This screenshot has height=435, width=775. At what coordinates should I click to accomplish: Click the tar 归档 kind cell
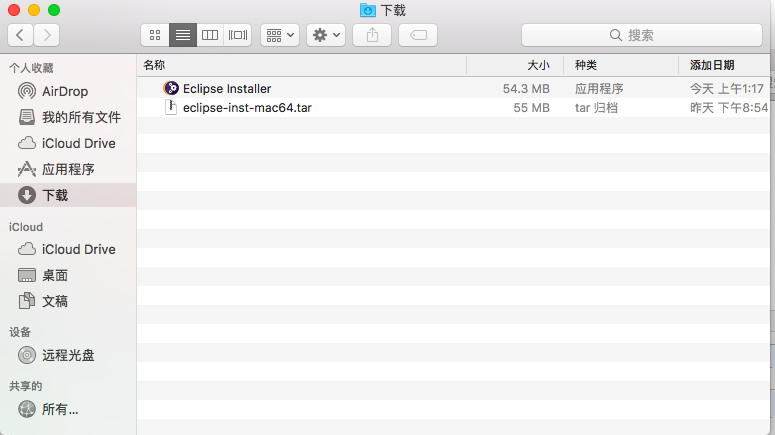point(596,108)
